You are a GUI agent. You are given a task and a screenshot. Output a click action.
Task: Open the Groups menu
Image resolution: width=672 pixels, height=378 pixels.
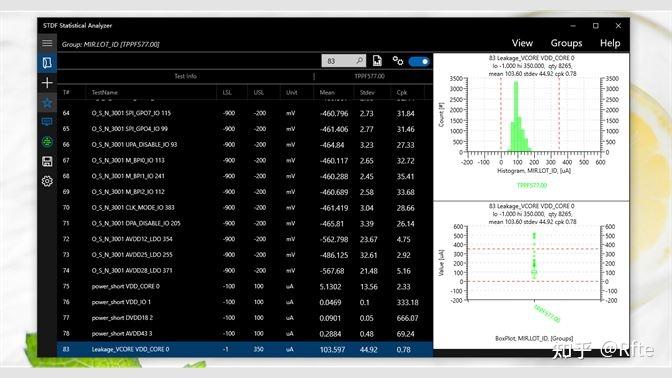tap(566, 43)
